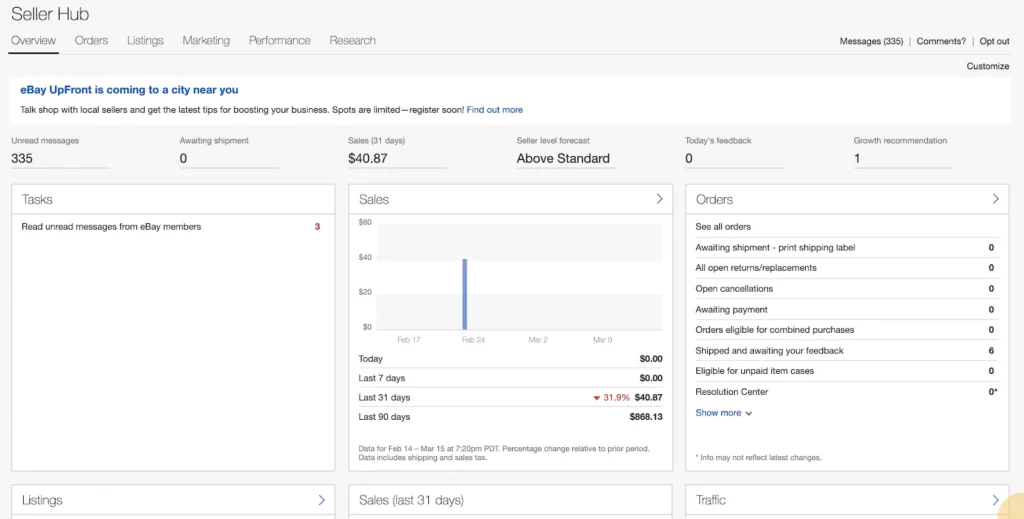Click the Orders panel title

[714, 199]
